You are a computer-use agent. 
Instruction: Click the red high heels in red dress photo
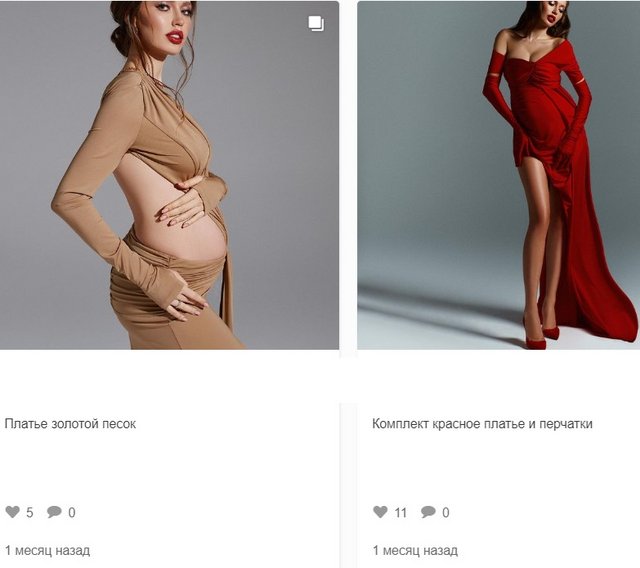point(542,337)
